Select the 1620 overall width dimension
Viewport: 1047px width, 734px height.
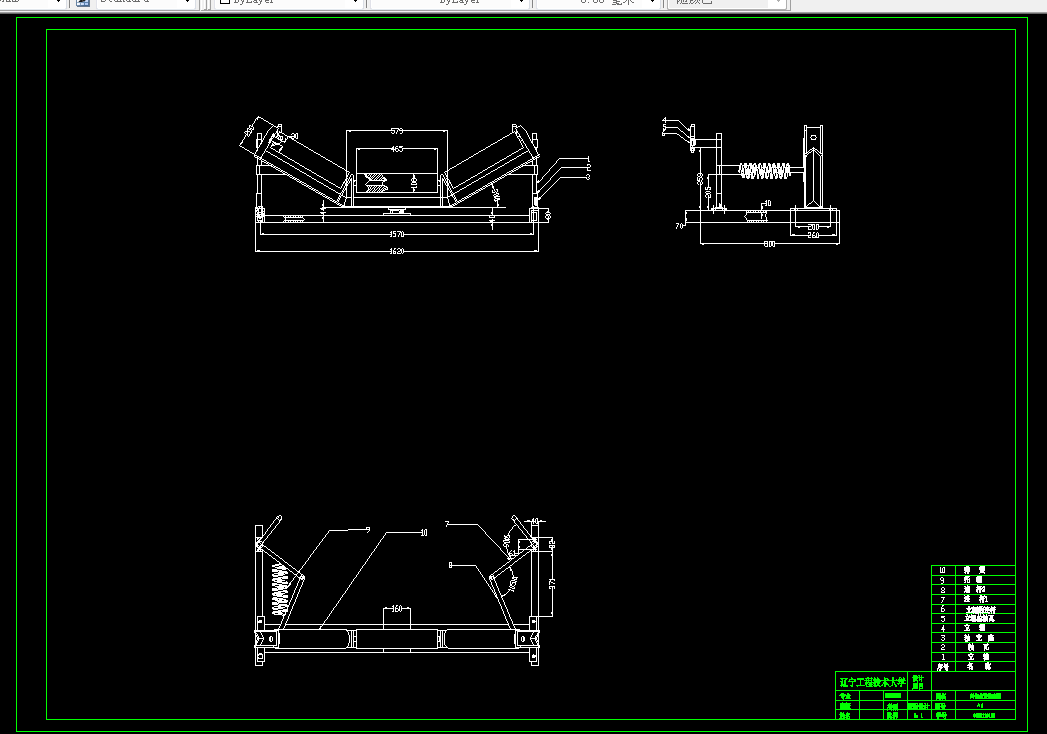[397, 252]
